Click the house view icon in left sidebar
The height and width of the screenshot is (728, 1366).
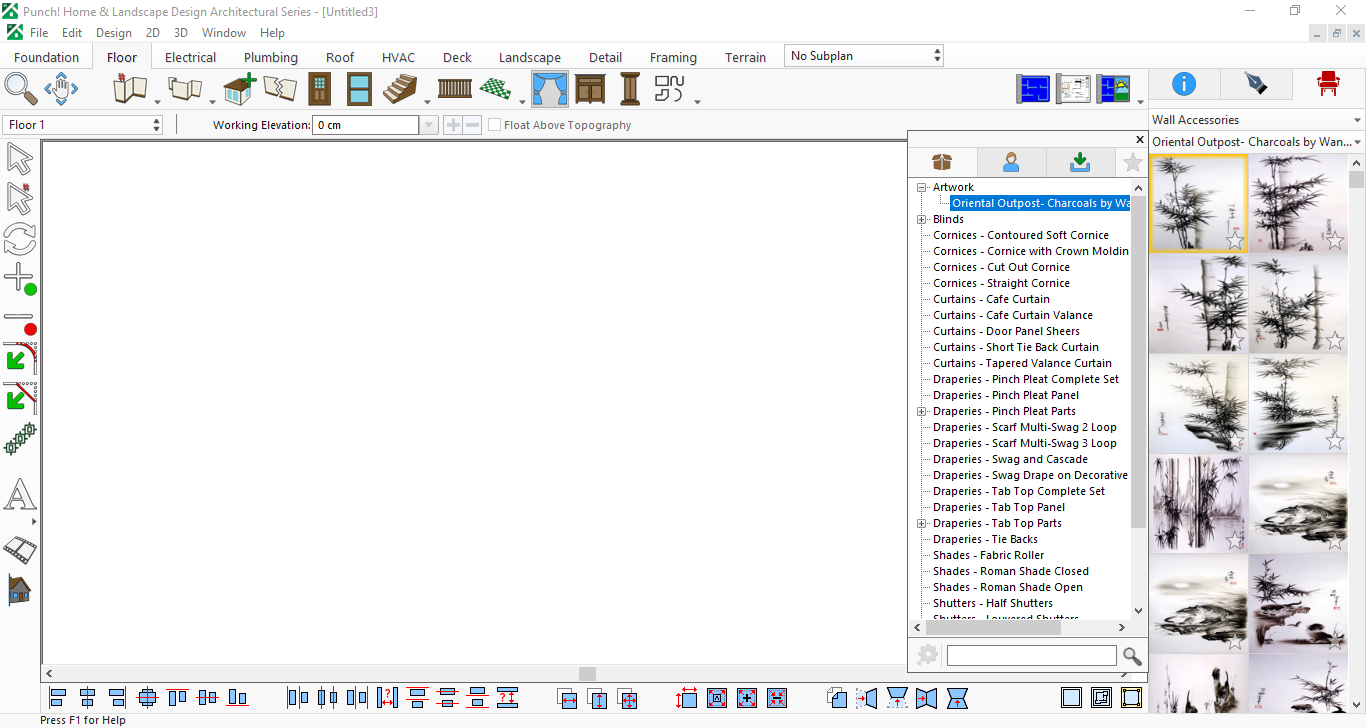tap(20, 590)
